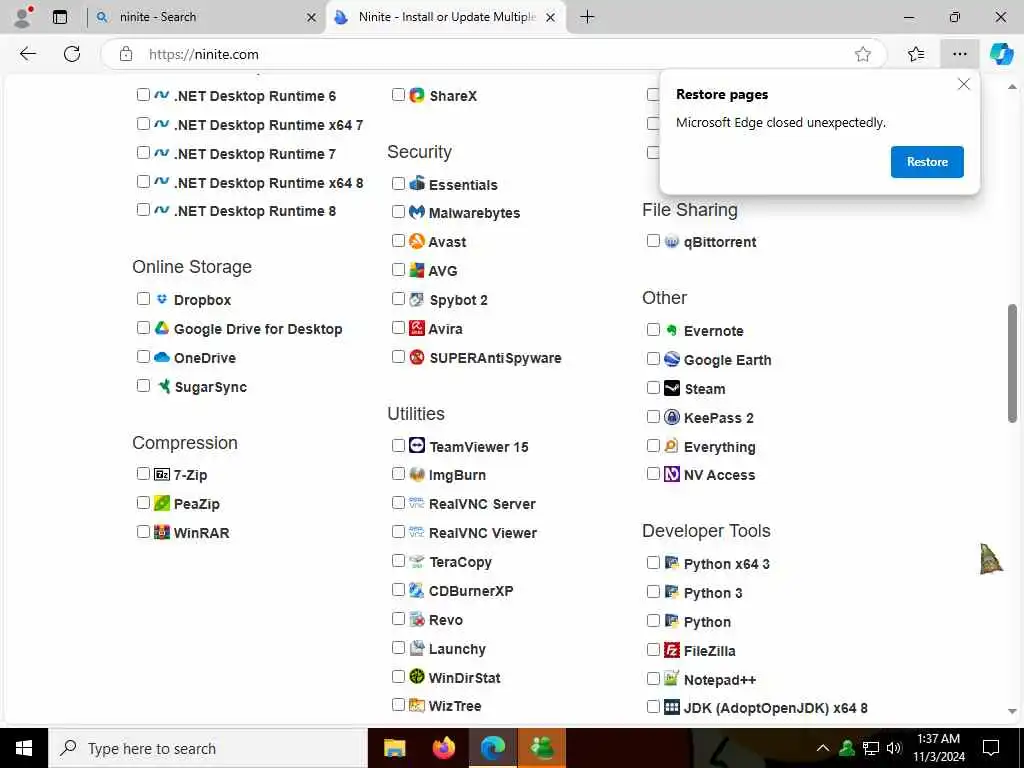Open the Edge favorites hub
Viewport: 1024px width, 768px height.
(x=916, y=54)
